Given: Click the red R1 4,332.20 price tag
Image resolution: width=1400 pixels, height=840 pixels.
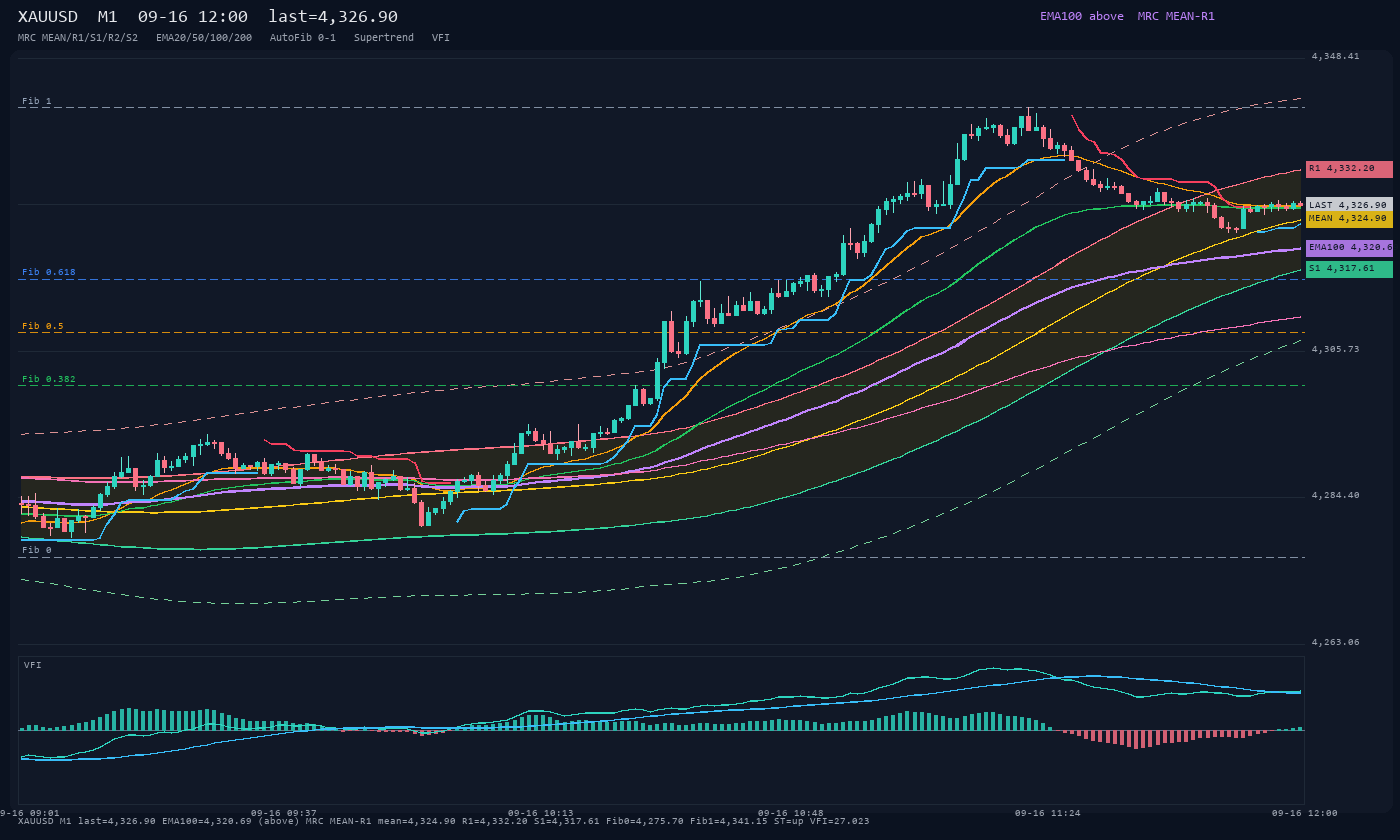Looking at the screenshot, I should click(x=1349, y=169).
